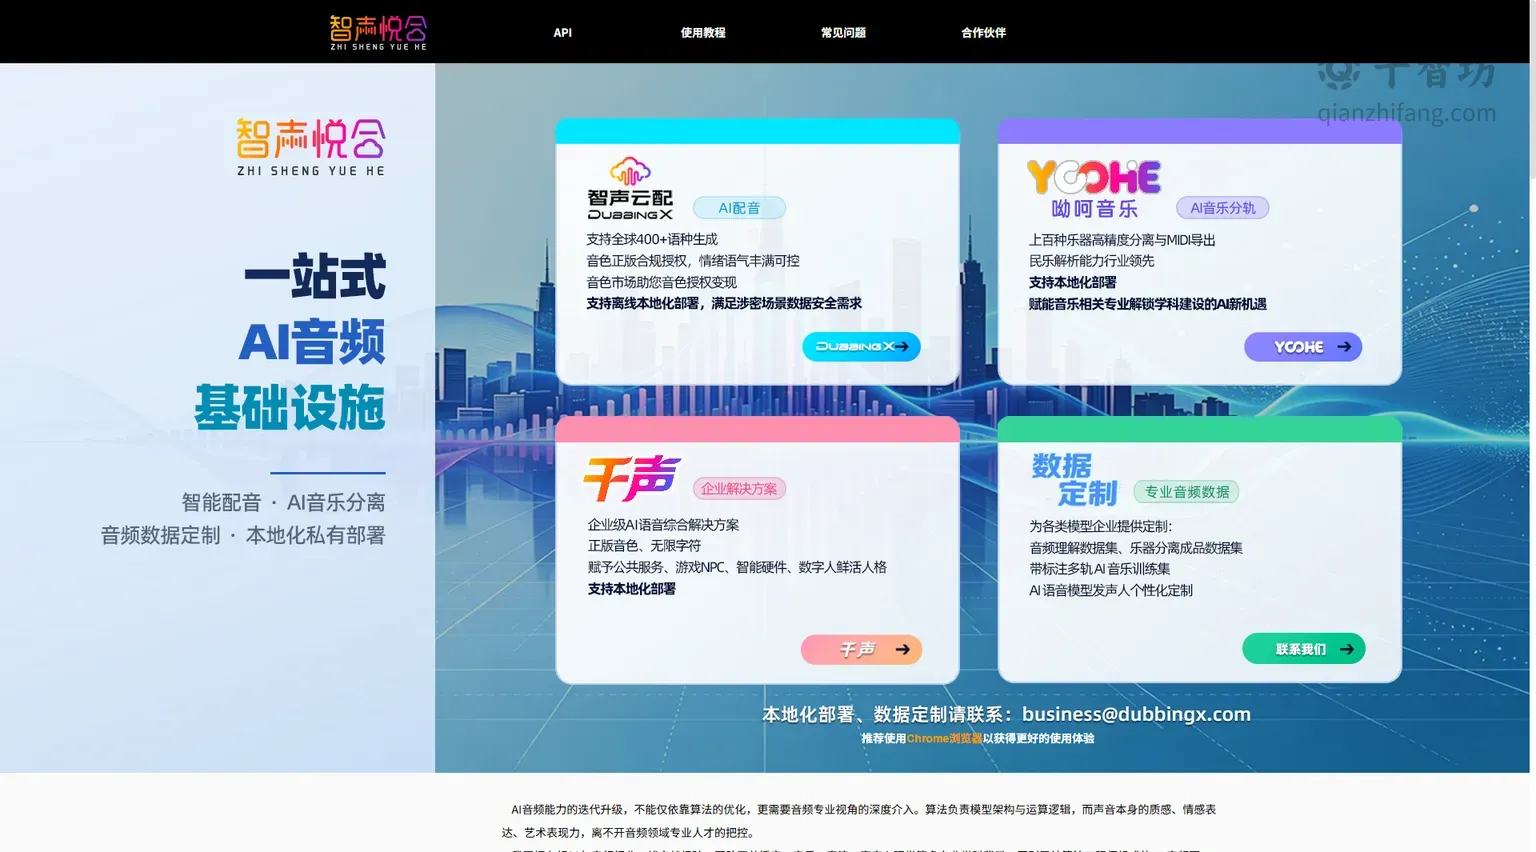
Task: Click the tagline 智能配音 · AI音乐分离
Action: [x=283, y=502]
